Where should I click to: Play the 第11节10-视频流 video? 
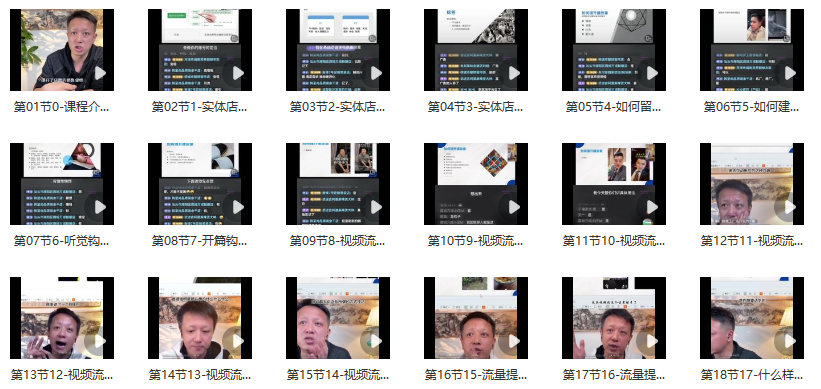651,207
